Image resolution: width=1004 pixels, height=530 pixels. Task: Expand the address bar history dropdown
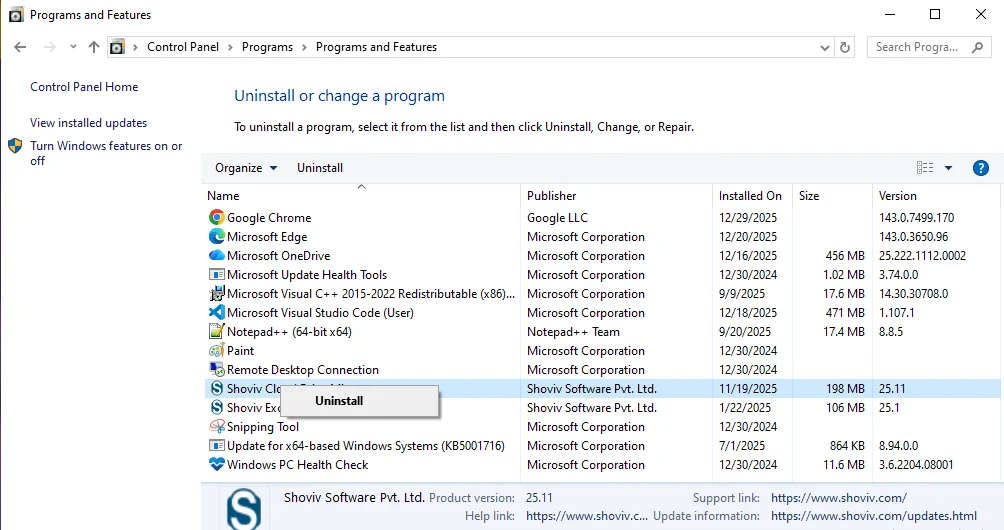(x=825, y=47)
